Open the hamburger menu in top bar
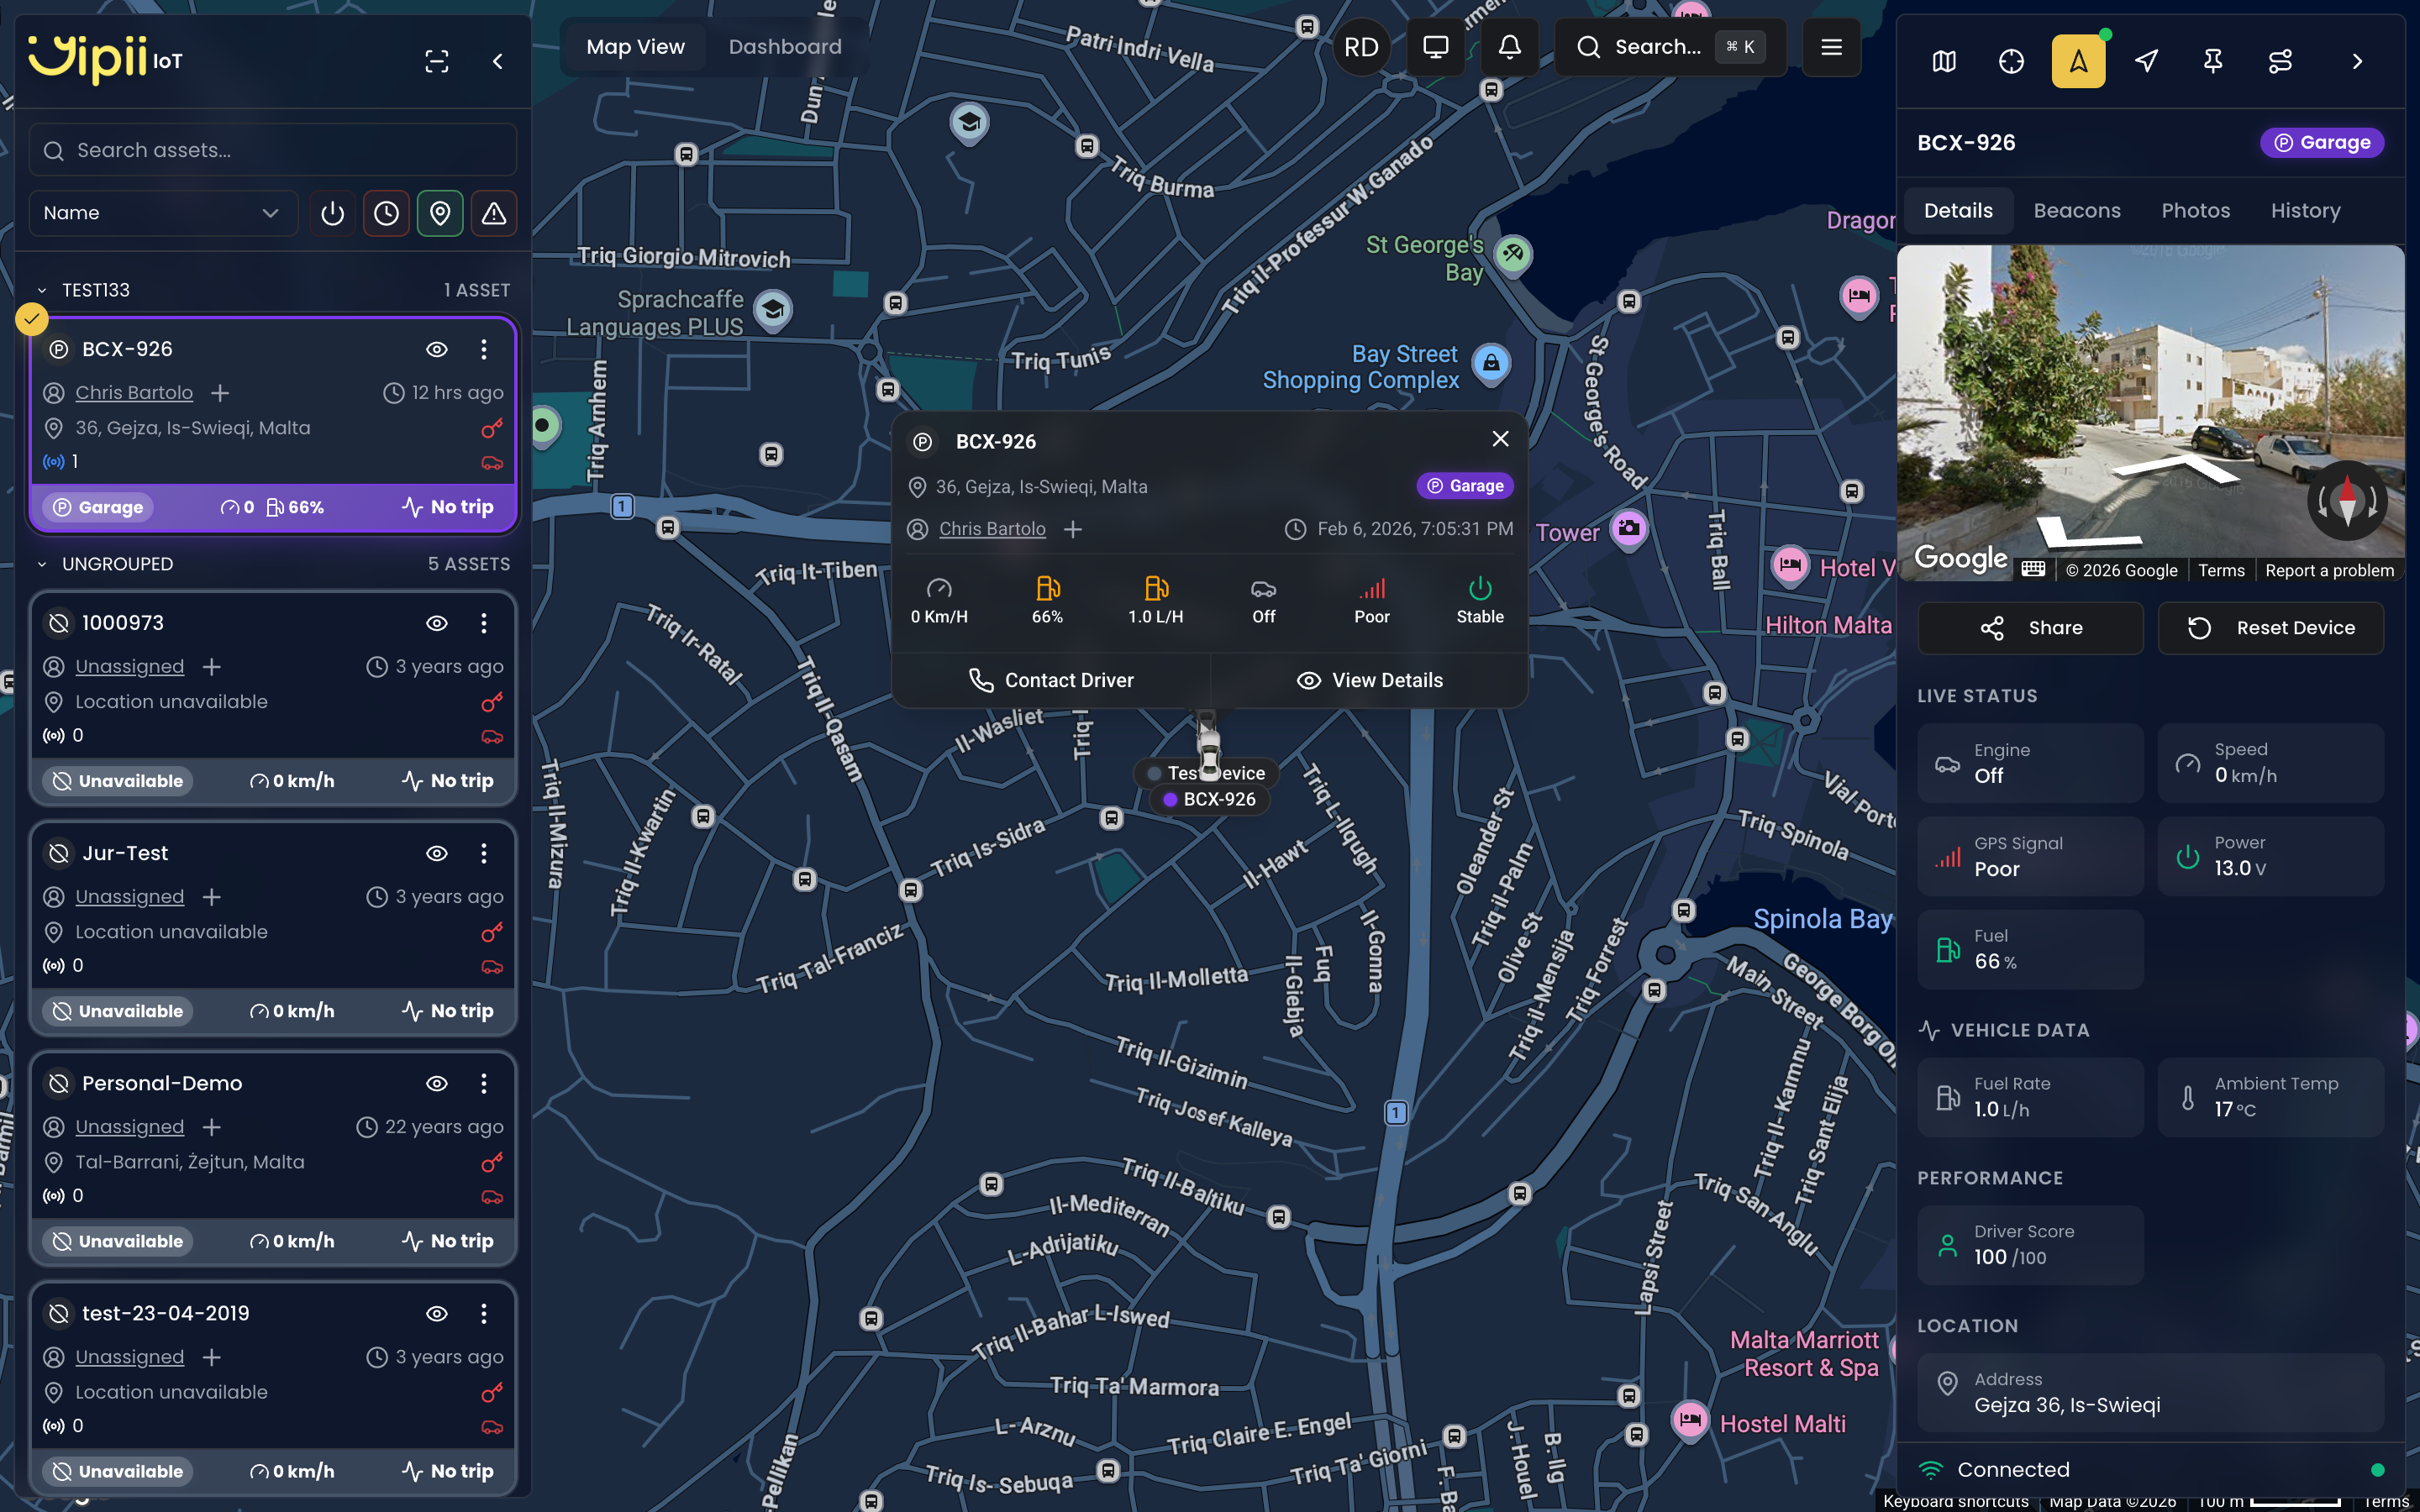Screen dimensions: 2420x1512 (1832, 47)
